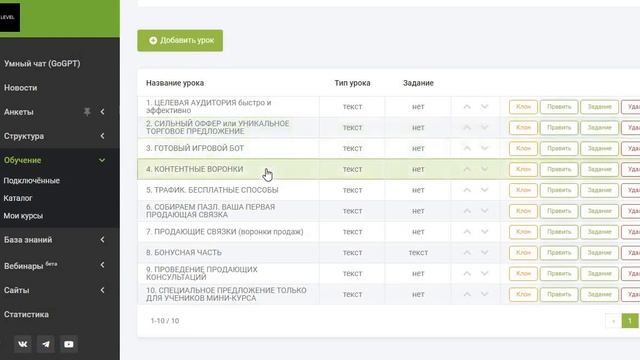Move lesson 9 ПРОВЕДЕНИЕ ПРОДАЮЩИХ КОНСУЛЬТАЦИЙ down
Screen dimensions: 640x360
pyautogui.click(x=484, y=273)
